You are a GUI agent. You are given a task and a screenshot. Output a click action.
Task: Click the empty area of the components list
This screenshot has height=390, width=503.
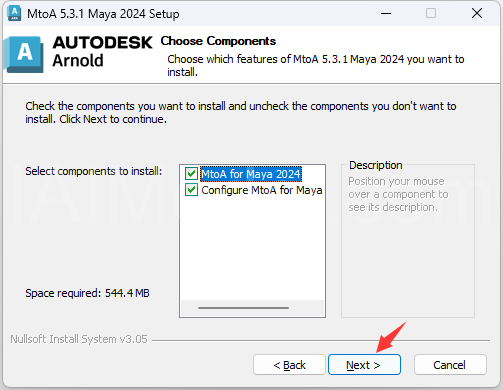(x=252, y=248)
